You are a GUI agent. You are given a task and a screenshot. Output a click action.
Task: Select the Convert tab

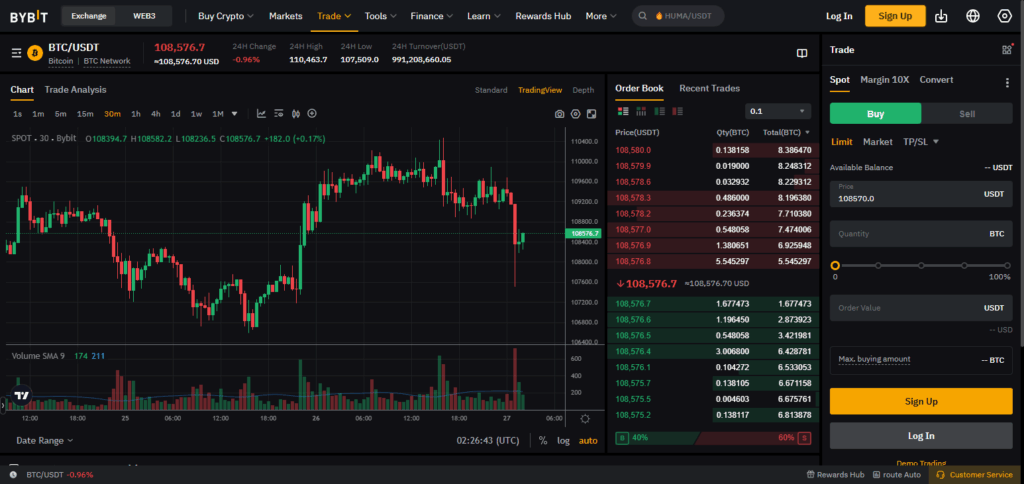[936, 80]
